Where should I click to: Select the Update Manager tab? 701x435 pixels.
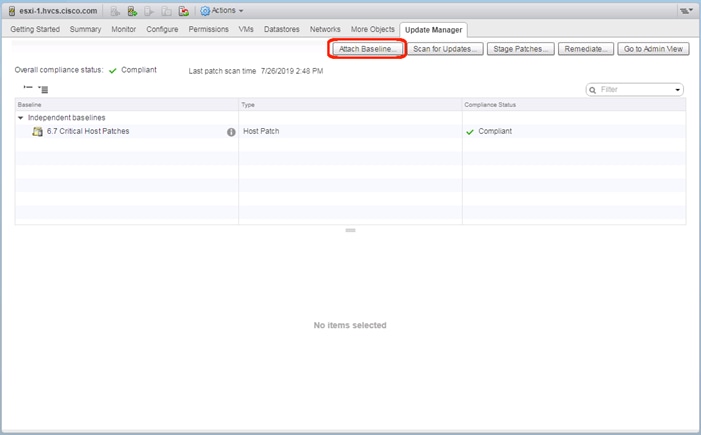tap(433, 30)
